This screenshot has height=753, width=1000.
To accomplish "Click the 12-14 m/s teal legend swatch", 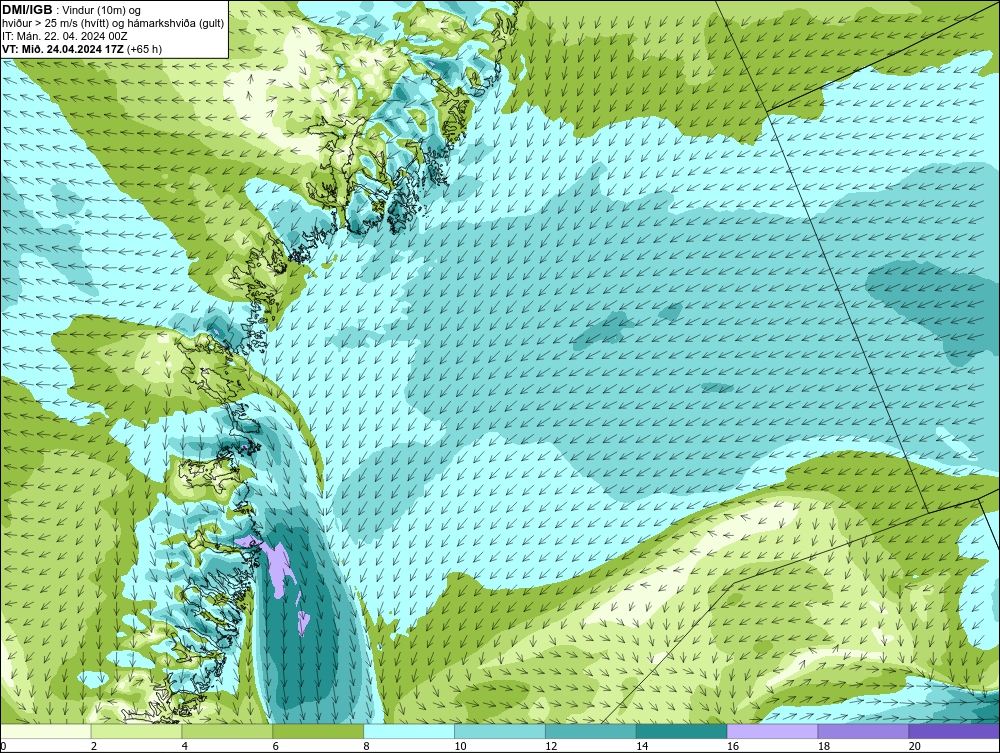I will click(x=591, y=731).
